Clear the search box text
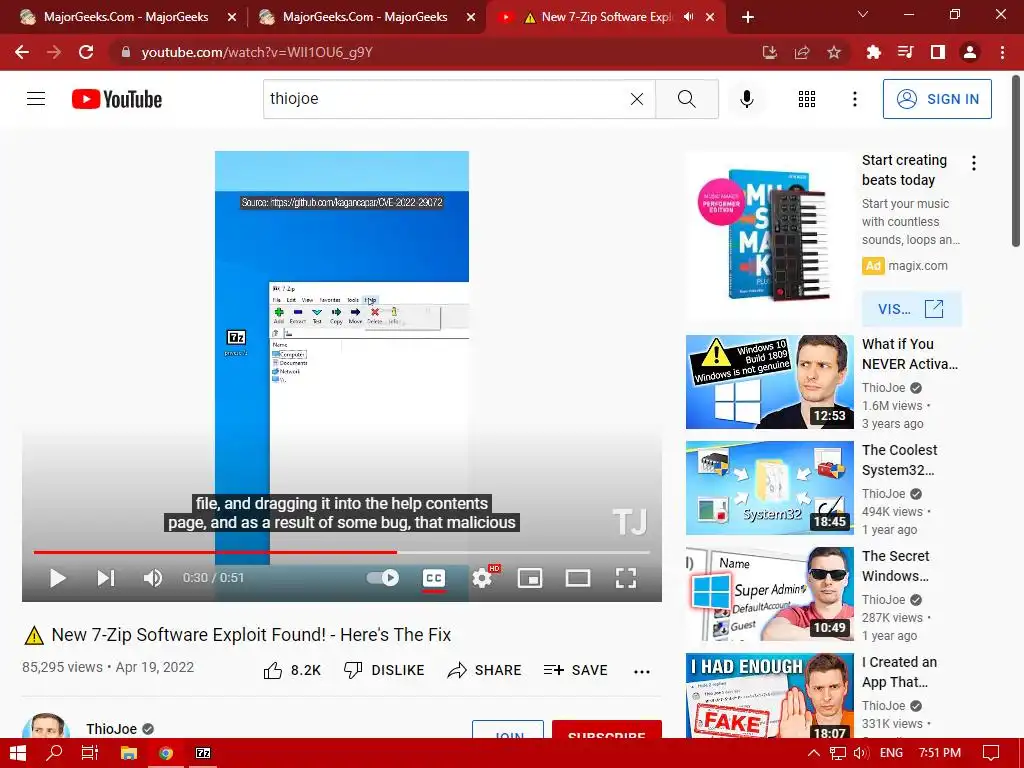The height and width of the screenshot is (768, 1024). click(637, 99)
